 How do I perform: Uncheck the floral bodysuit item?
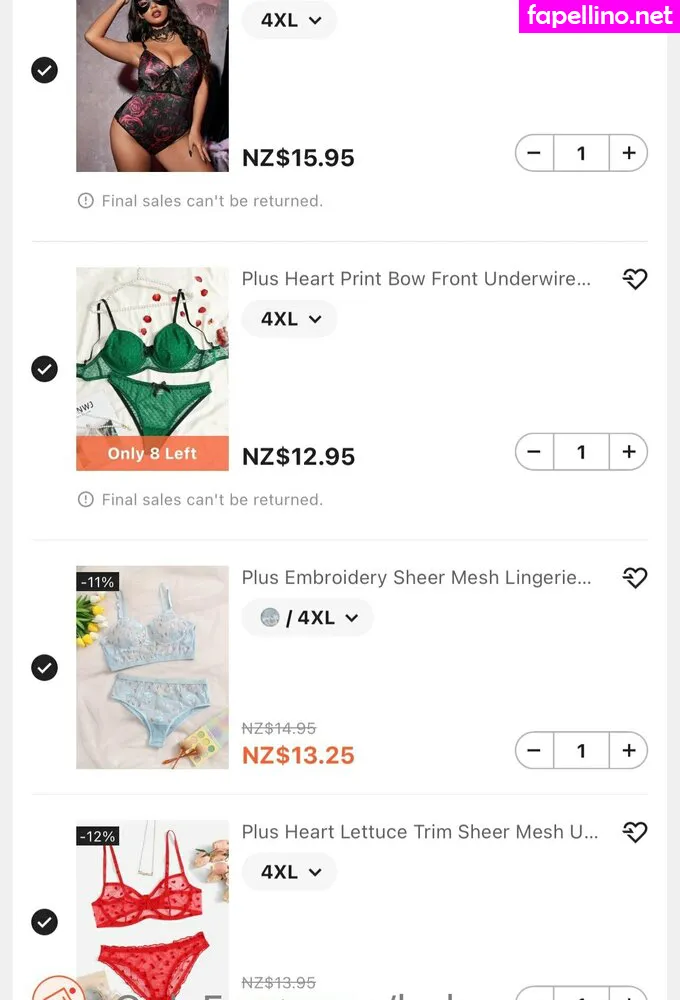[45, 70]
